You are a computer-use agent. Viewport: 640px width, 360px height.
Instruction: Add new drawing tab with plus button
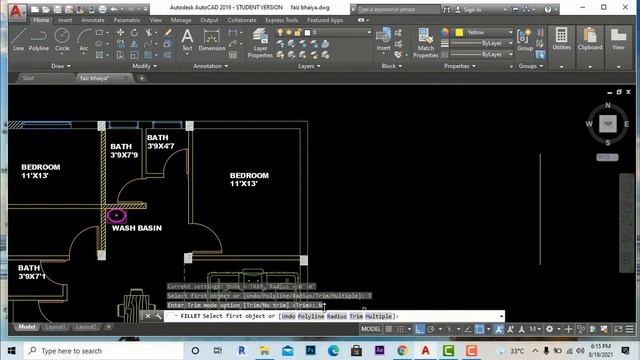[x=142, y=78]
